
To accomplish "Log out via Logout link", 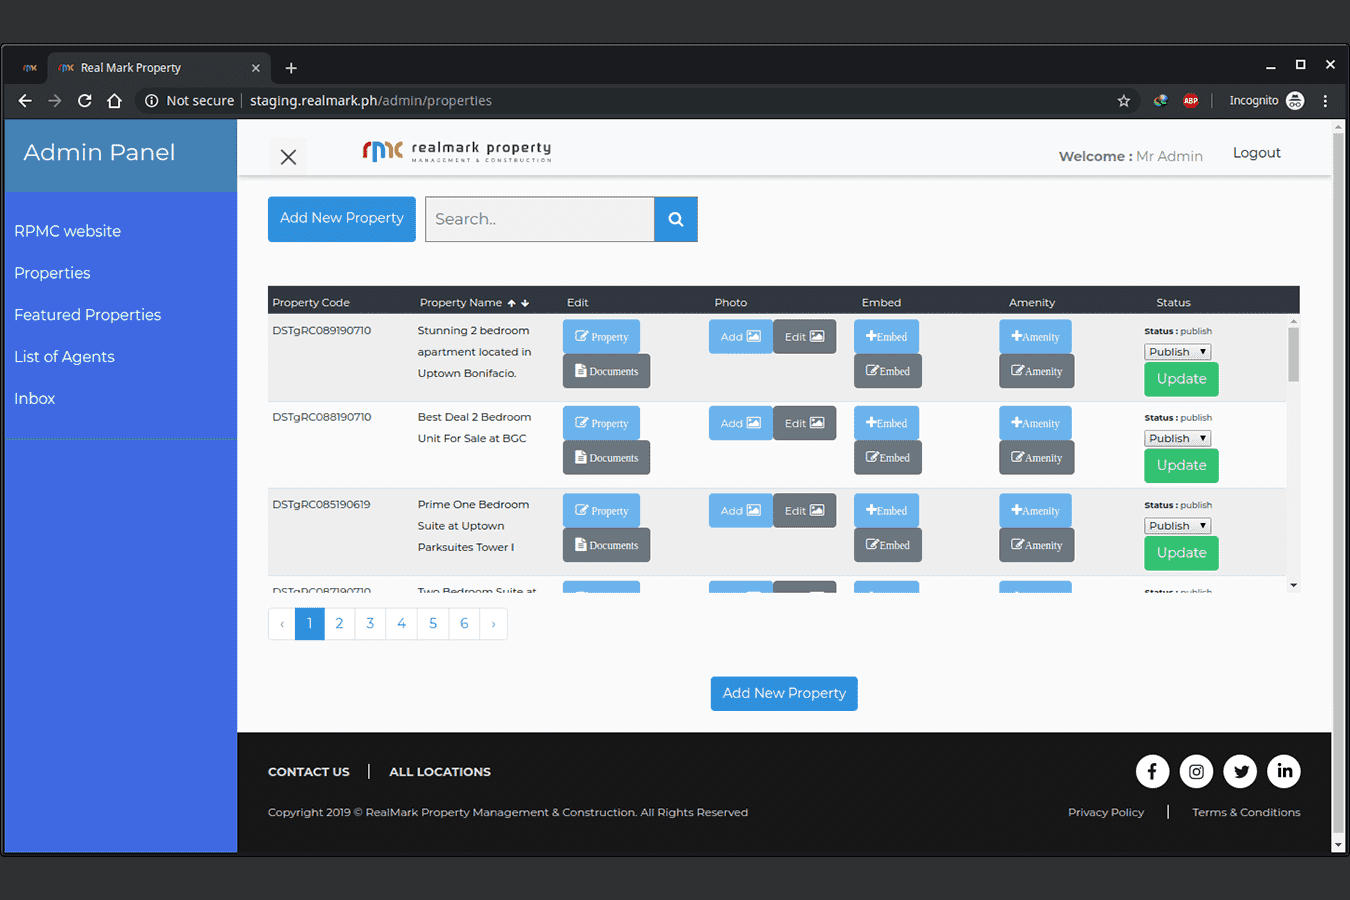I will coord(1256,153).
